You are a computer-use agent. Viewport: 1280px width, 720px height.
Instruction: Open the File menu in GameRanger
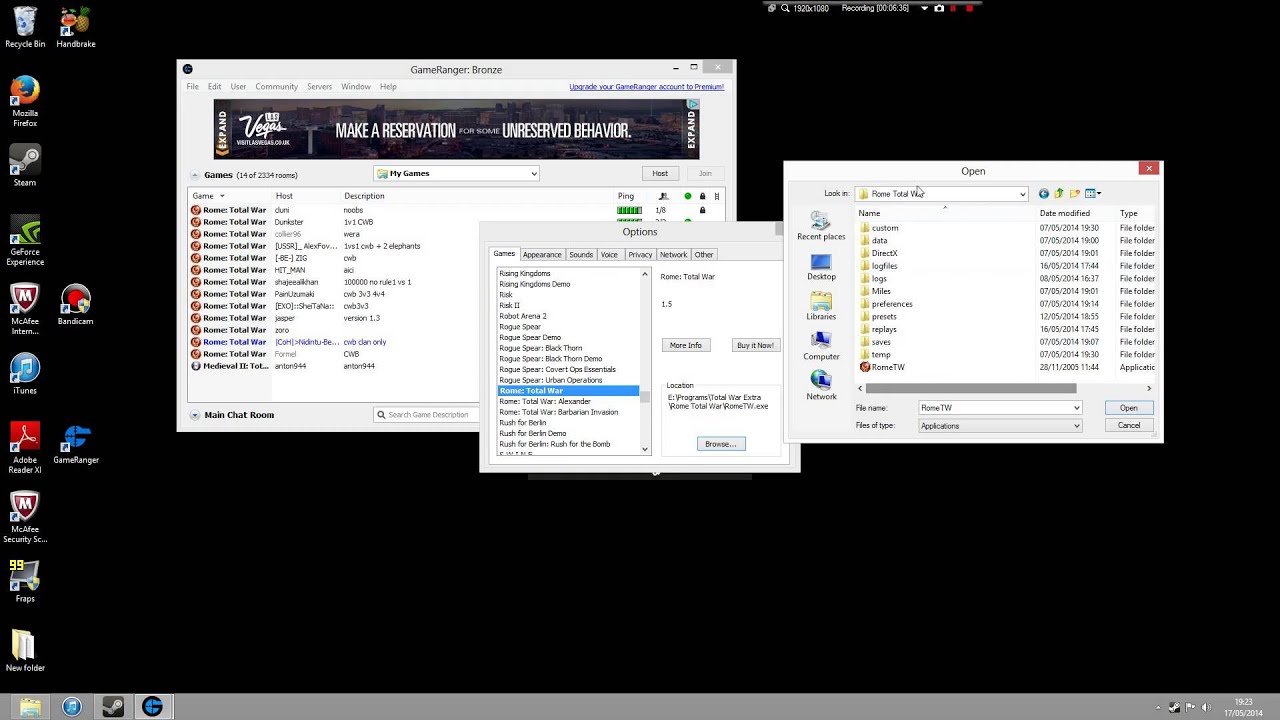[192, 87]
